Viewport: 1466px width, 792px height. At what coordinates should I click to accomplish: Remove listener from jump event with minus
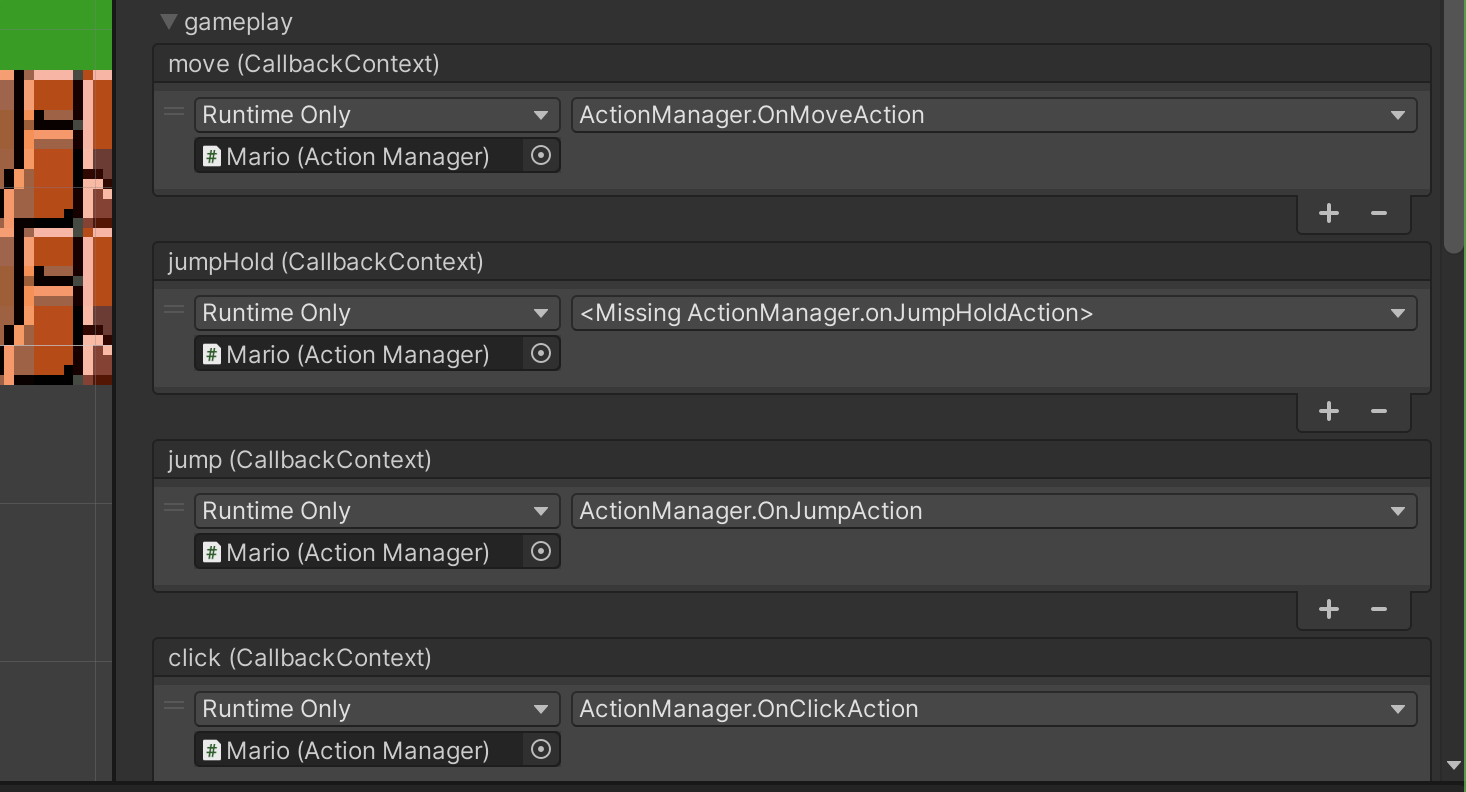coord(1379,609)
